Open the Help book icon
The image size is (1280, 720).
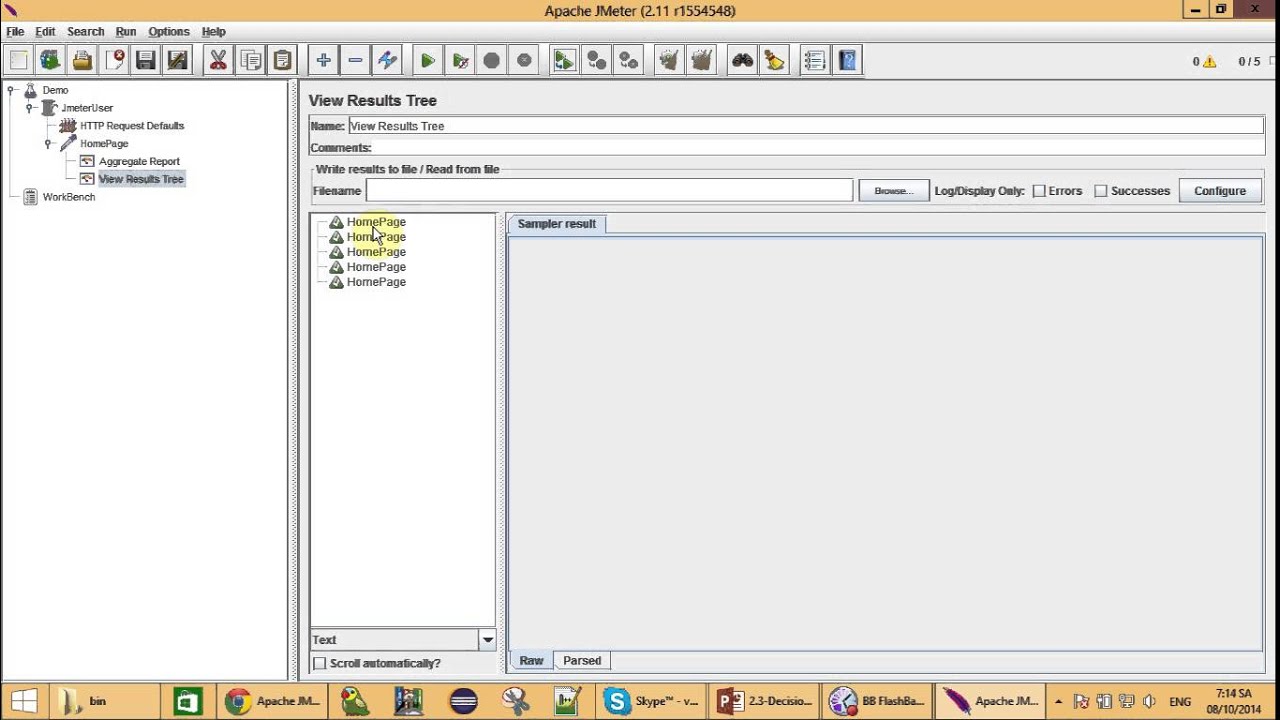click(x=846, y=61)
